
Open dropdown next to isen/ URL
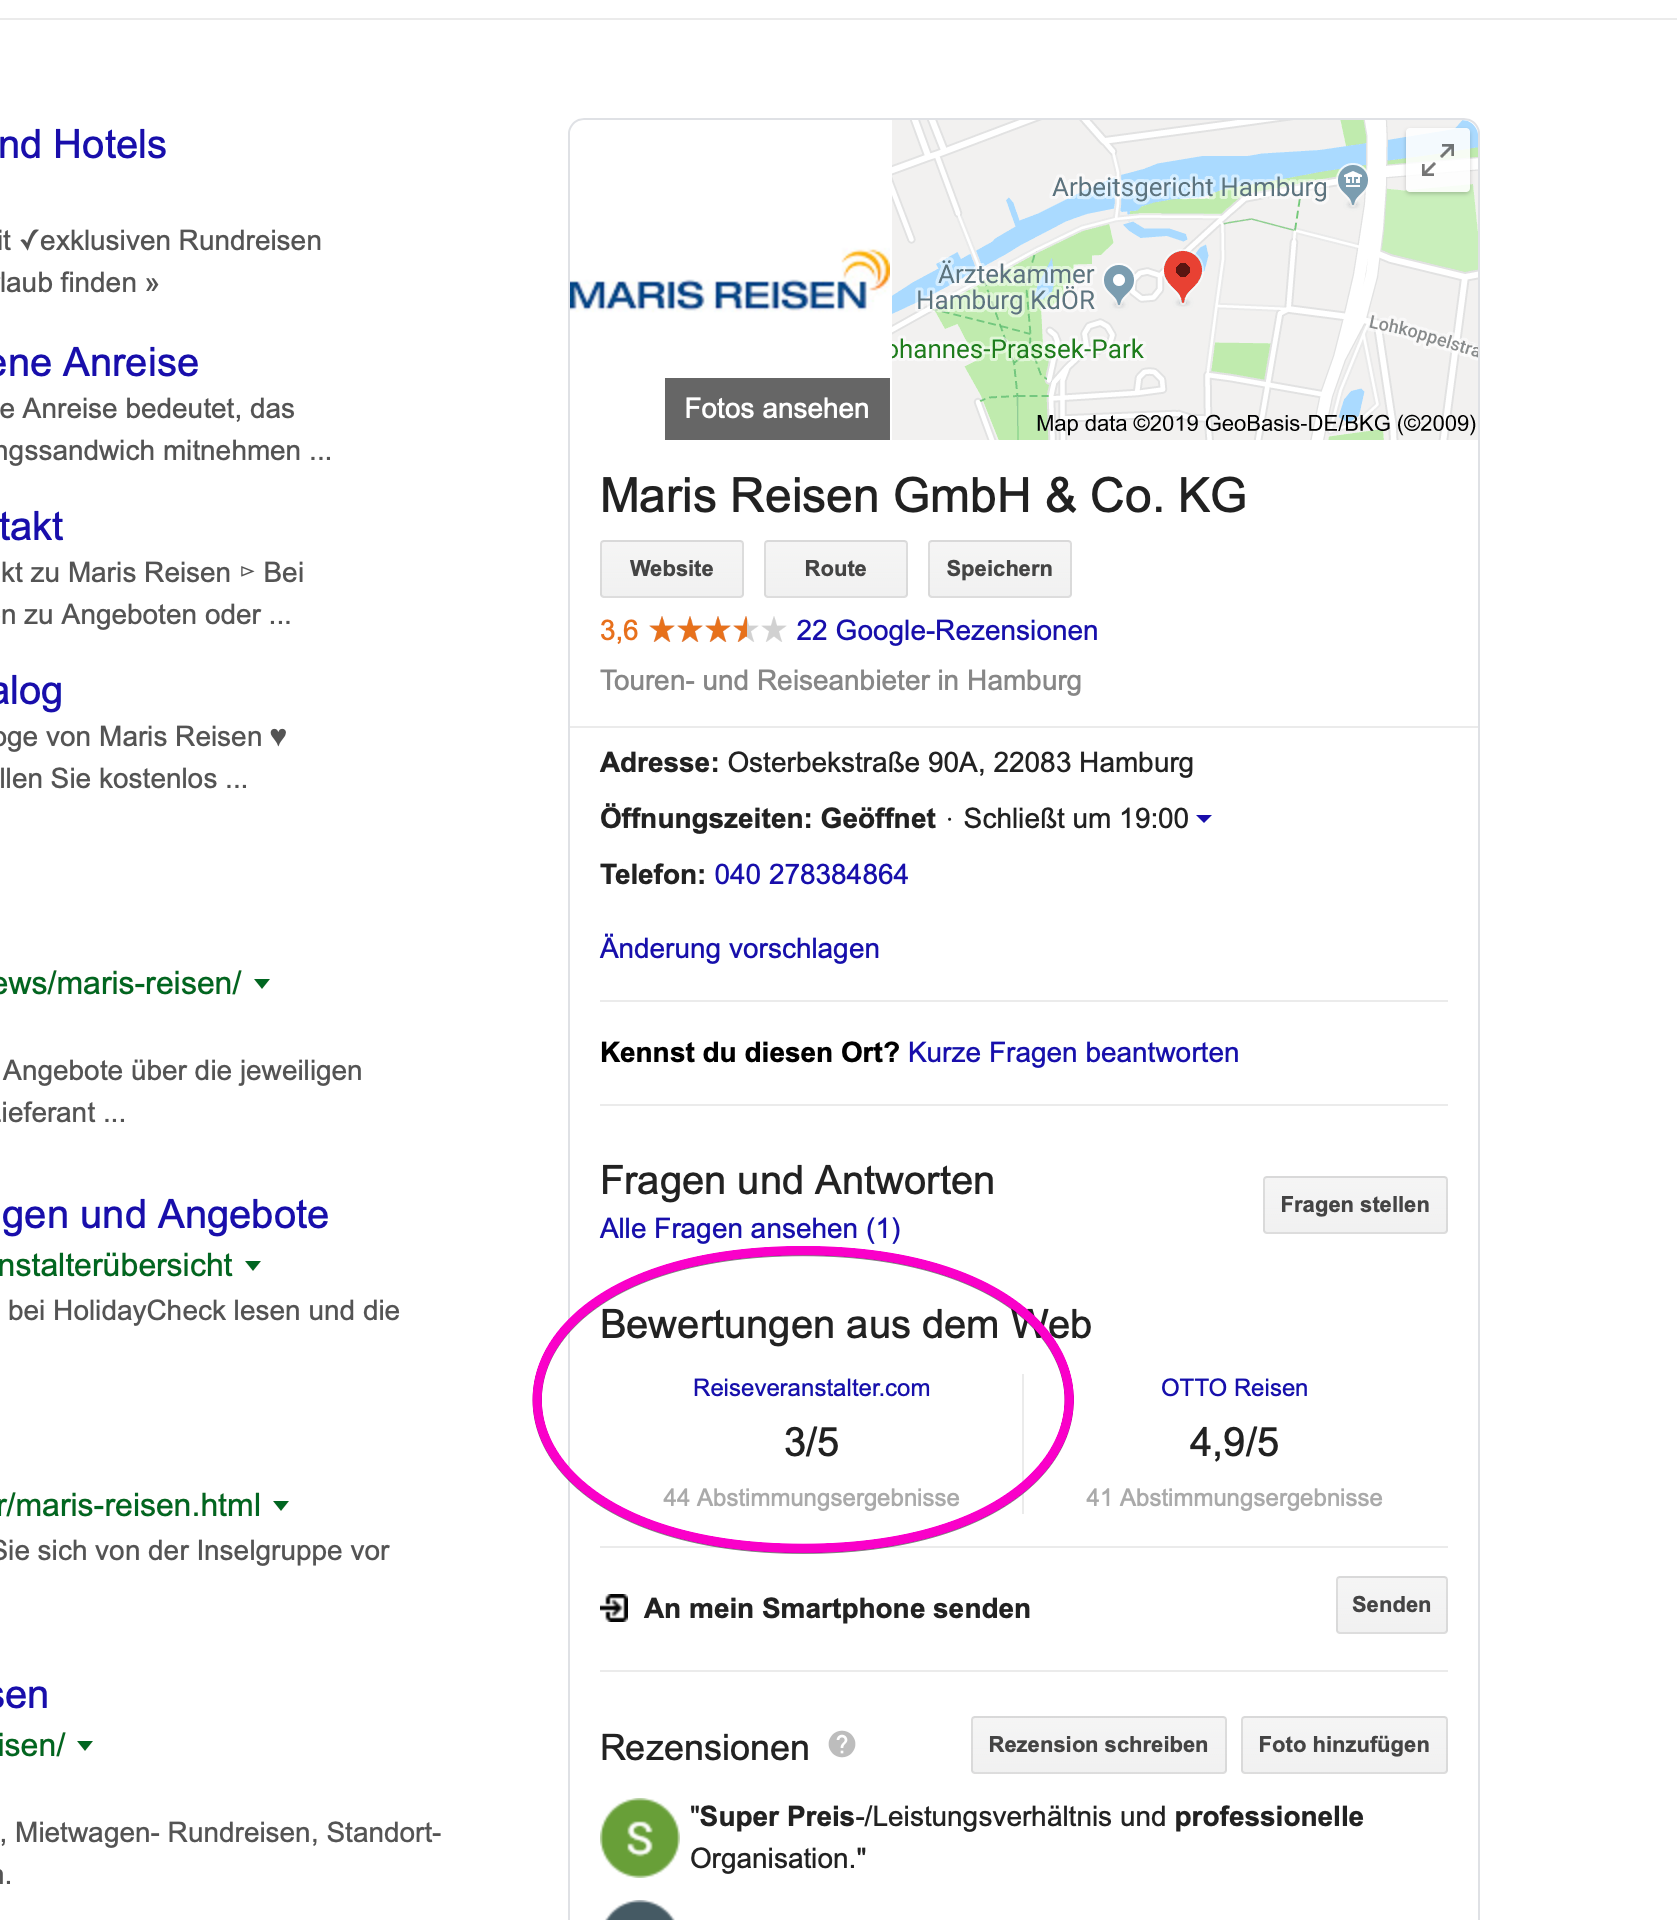[85, 1746]
